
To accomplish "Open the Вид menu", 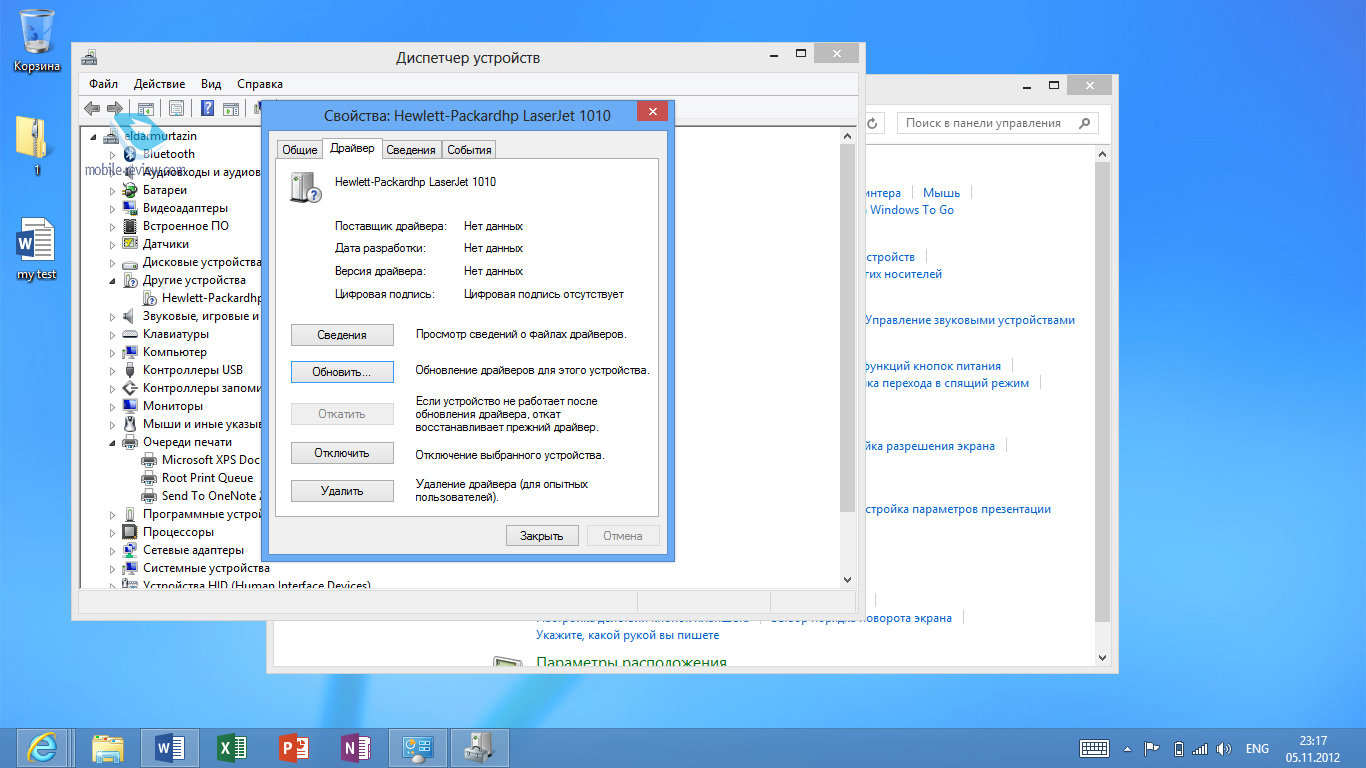I will pos(211,84).
